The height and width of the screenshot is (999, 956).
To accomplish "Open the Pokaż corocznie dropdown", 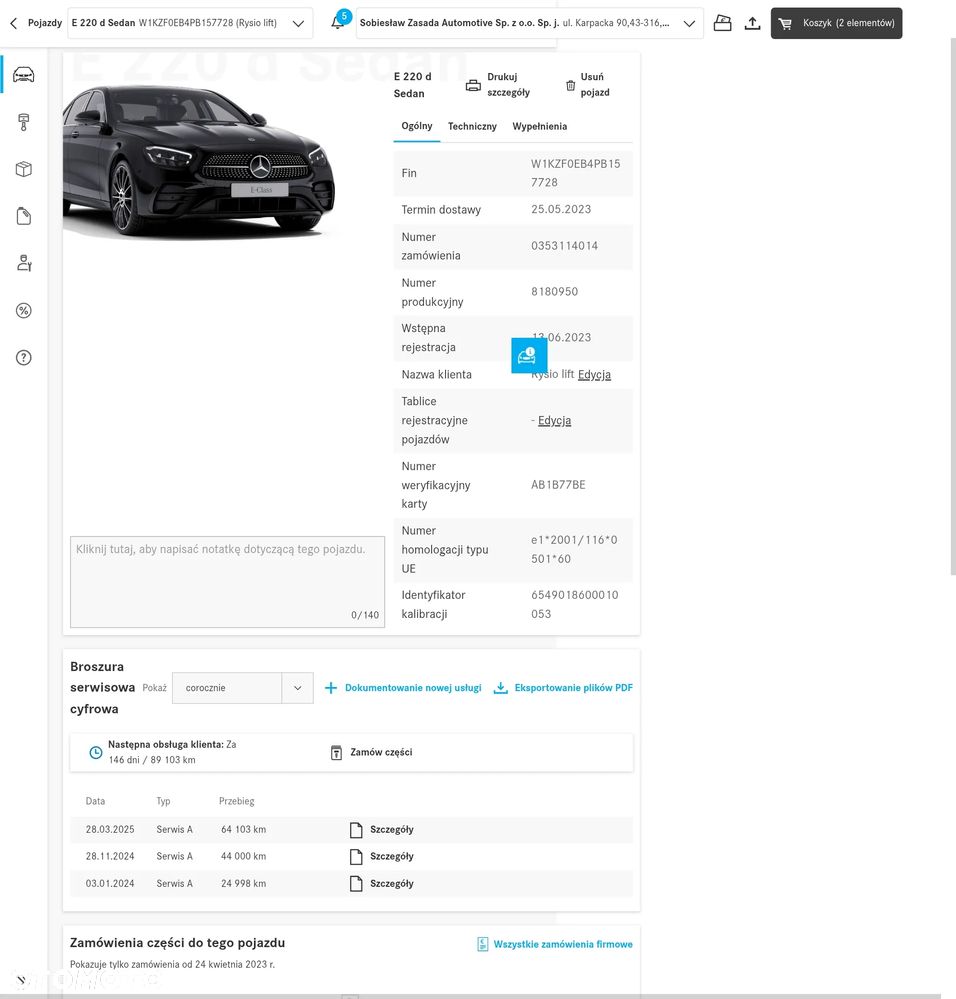I will coord(243,688).
